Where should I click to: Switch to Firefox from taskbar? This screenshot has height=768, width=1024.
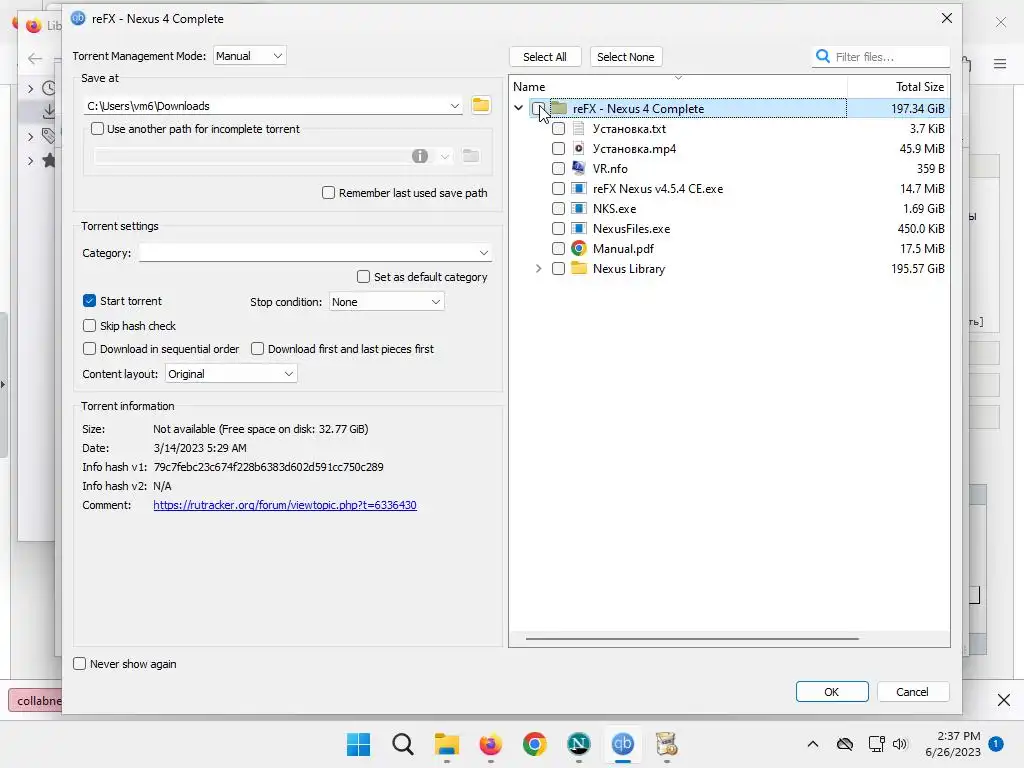click(490, 744)
